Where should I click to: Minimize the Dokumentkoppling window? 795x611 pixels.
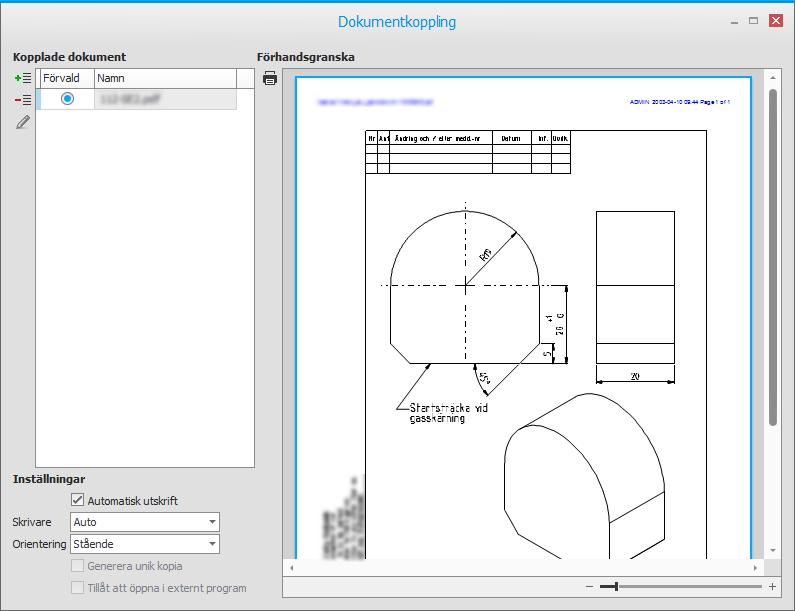click(x=734, y=21)
